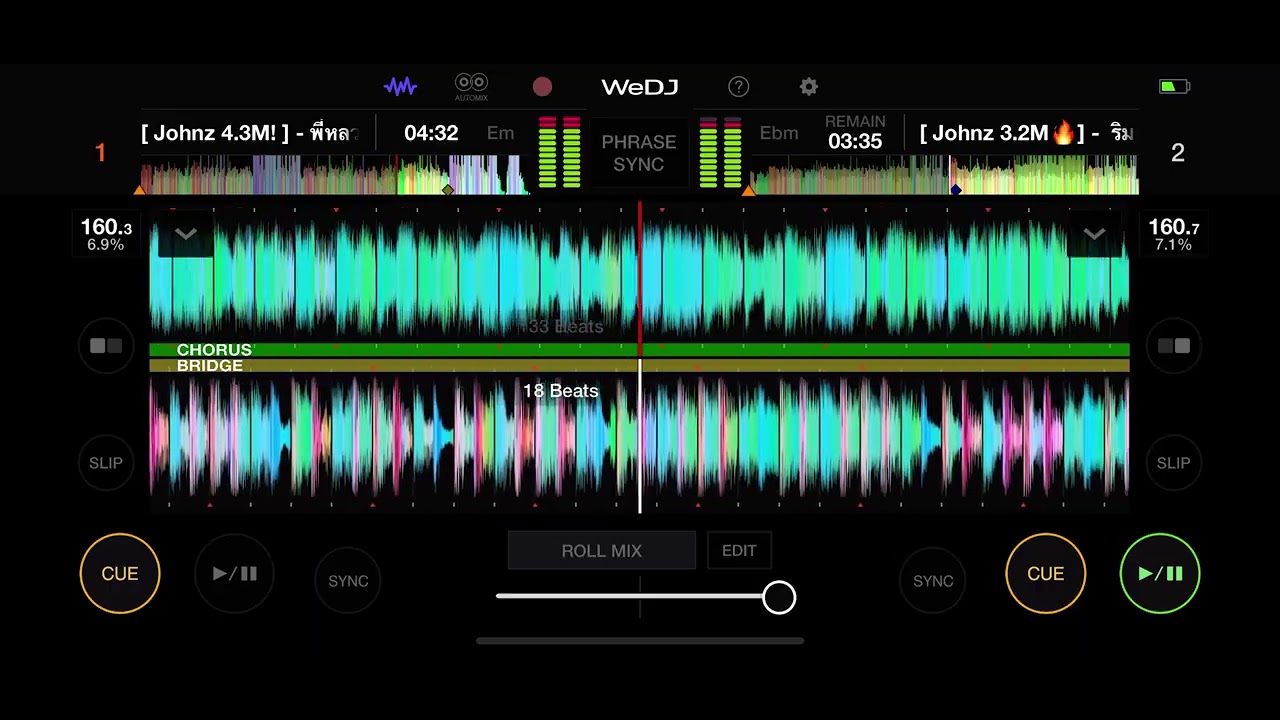The height and width of the screenshot is (720, 1280).
Task: Click the WeDJ logo
Action: pyautogui.click(x=640, y=87)
